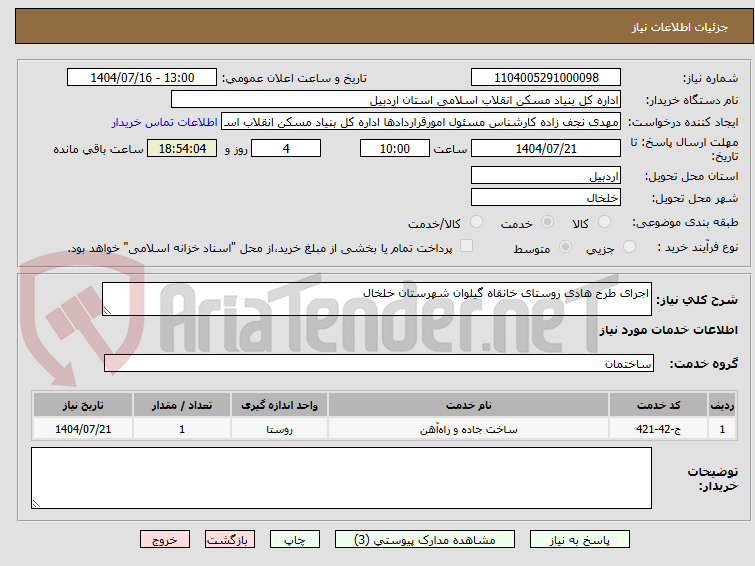The height and width of the screenshot is (566, 755).
Task: Click the نام خدمت column header
Action: pyautogui.click(x=469, y=405)
